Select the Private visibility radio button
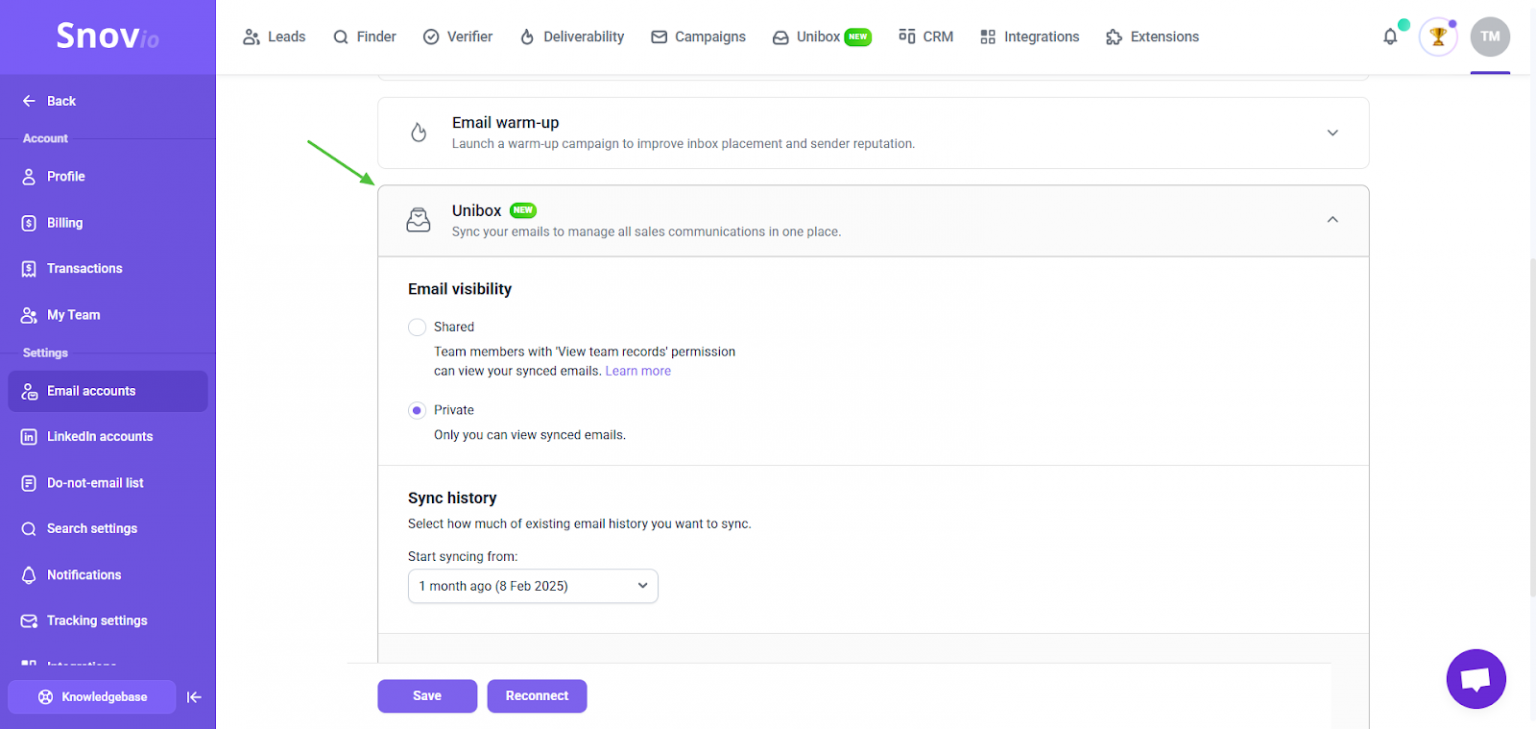Viewport: 1536px width, 729px height. pyautogui.click(x=417, y=410)
